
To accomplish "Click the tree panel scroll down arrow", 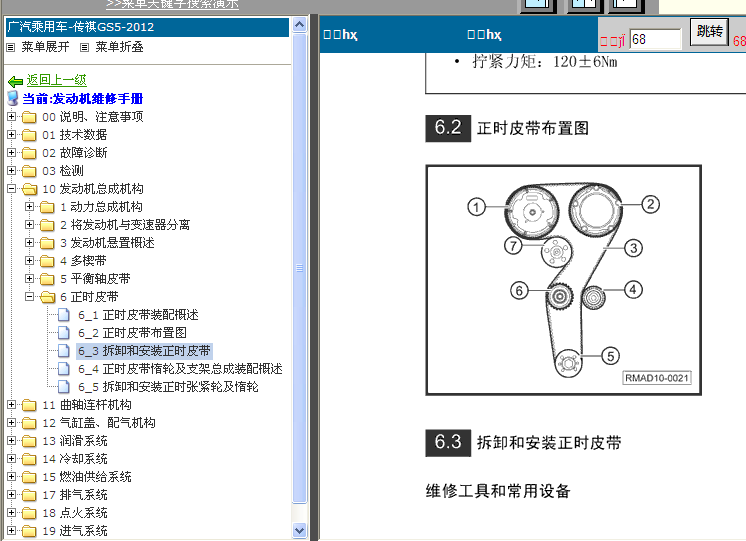I will click(x=299, y=530).
